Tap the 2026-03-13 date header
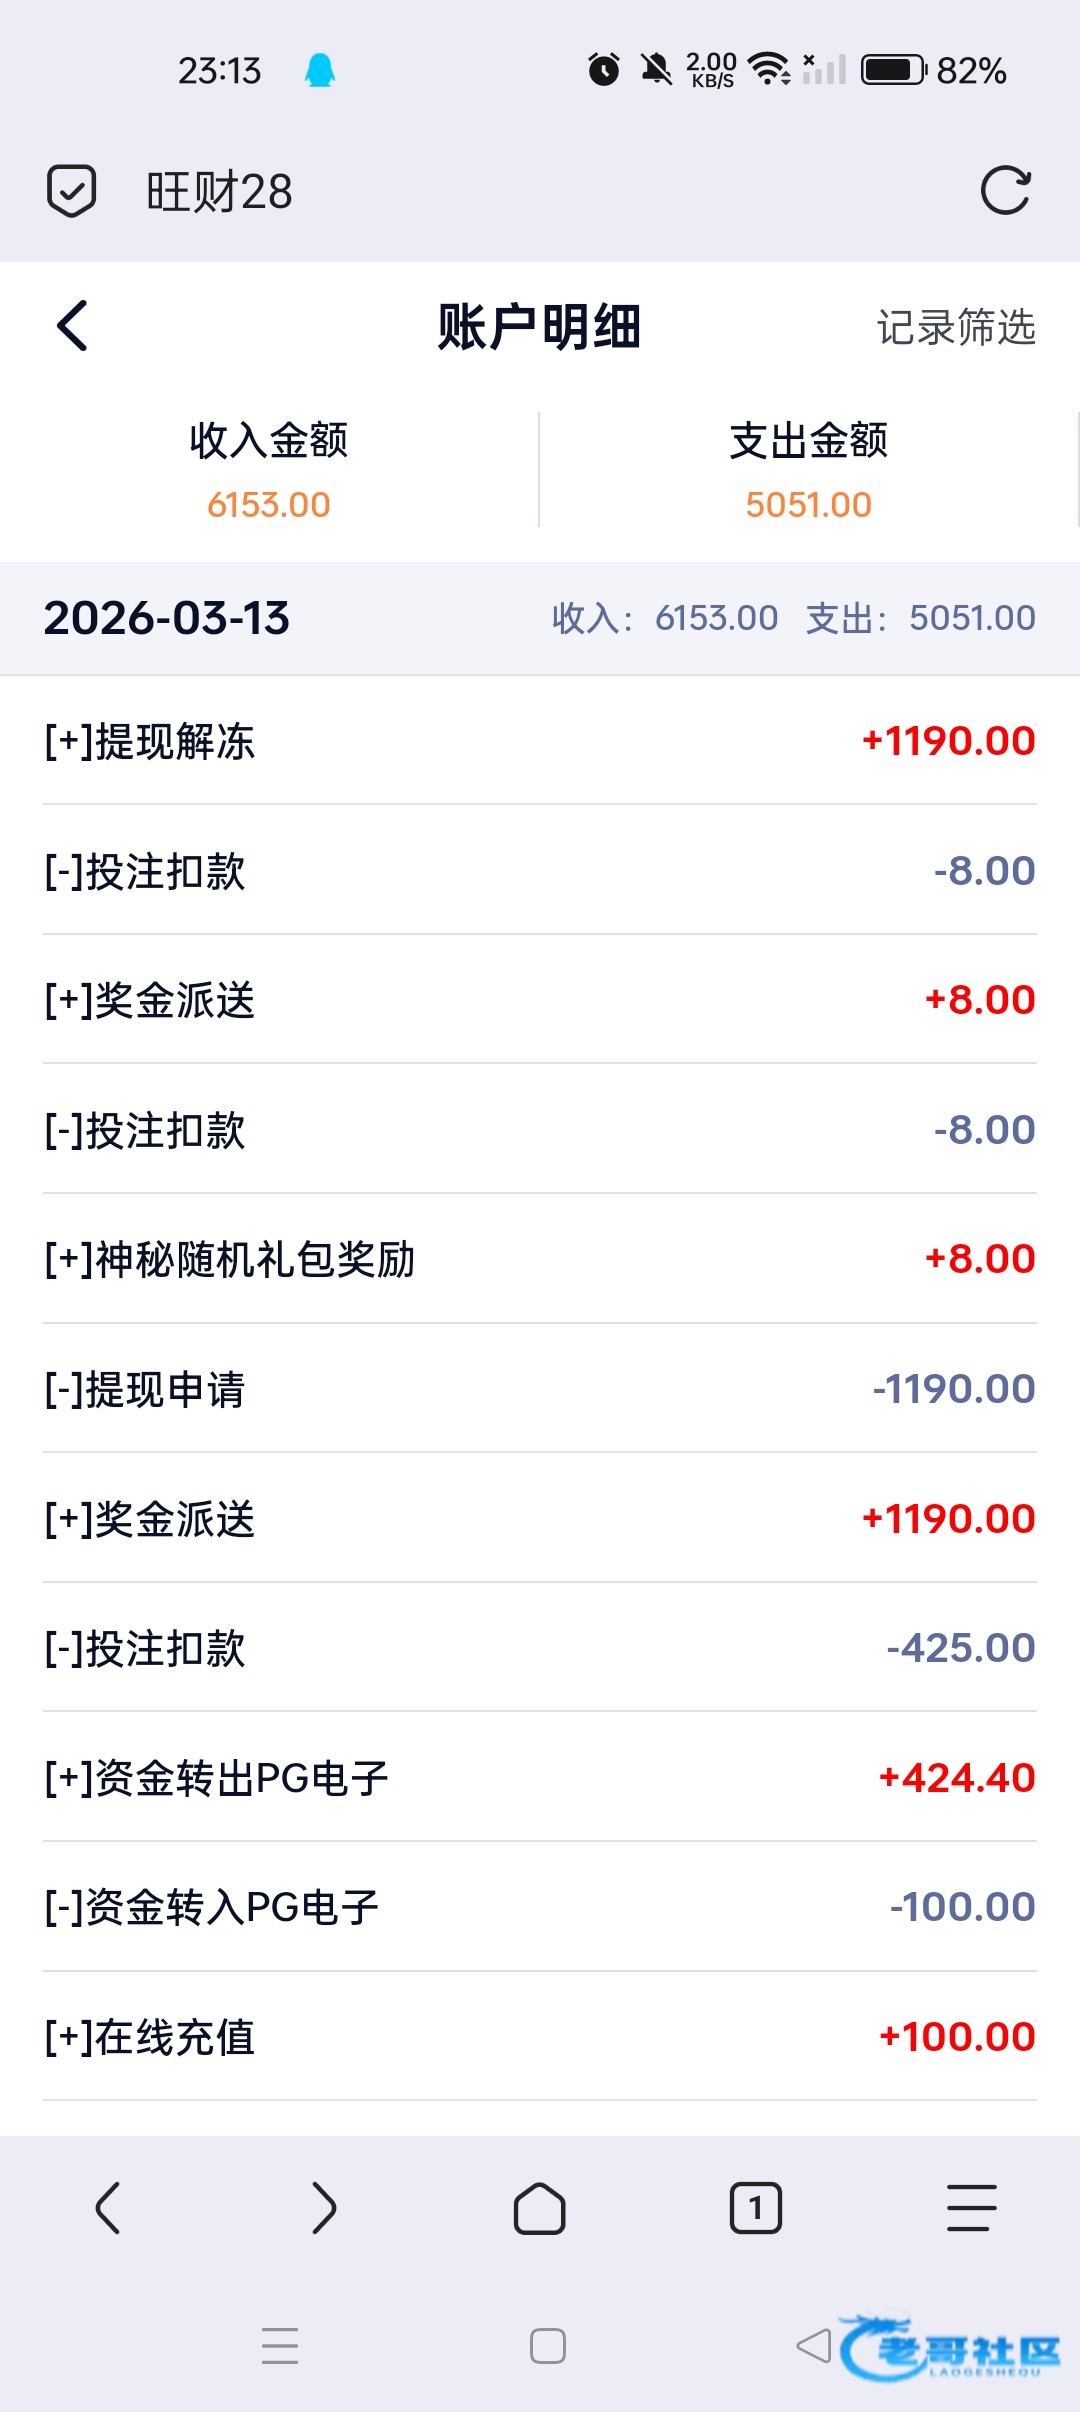This screenshot has width=1080, height=2412. (167, 618)
